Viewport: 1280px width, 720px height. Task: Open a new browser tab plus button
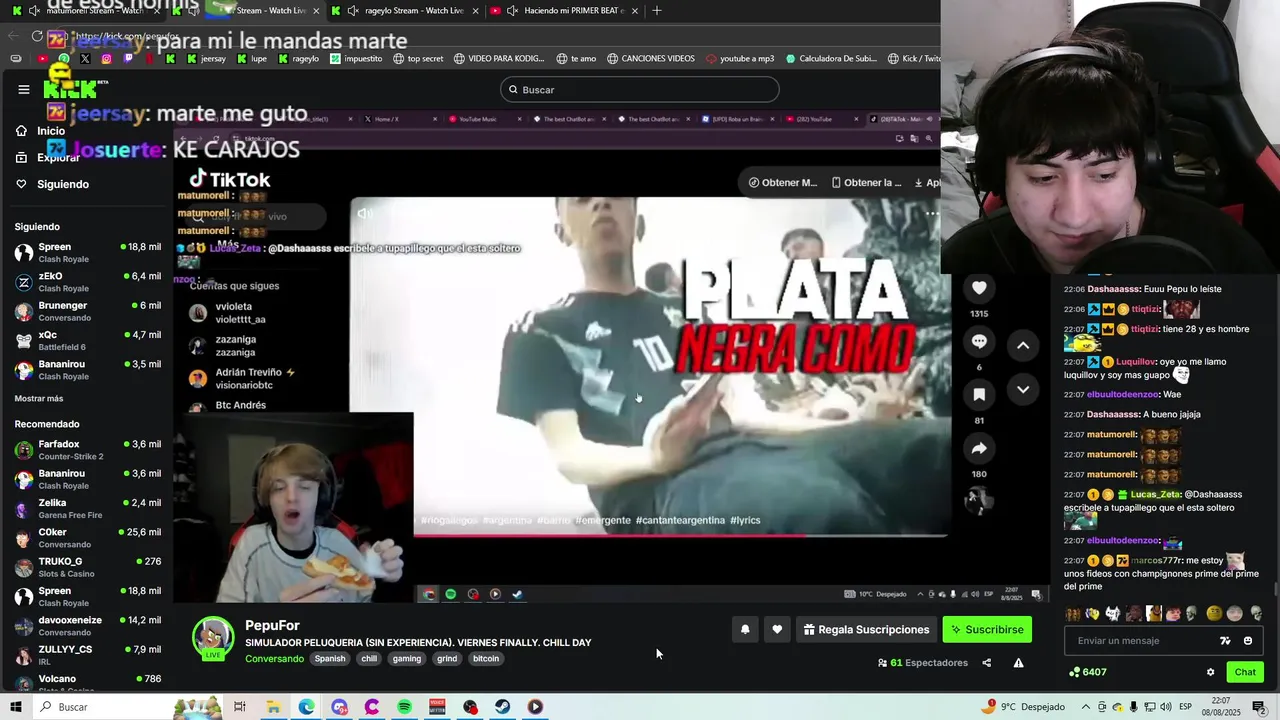point(657,10)
